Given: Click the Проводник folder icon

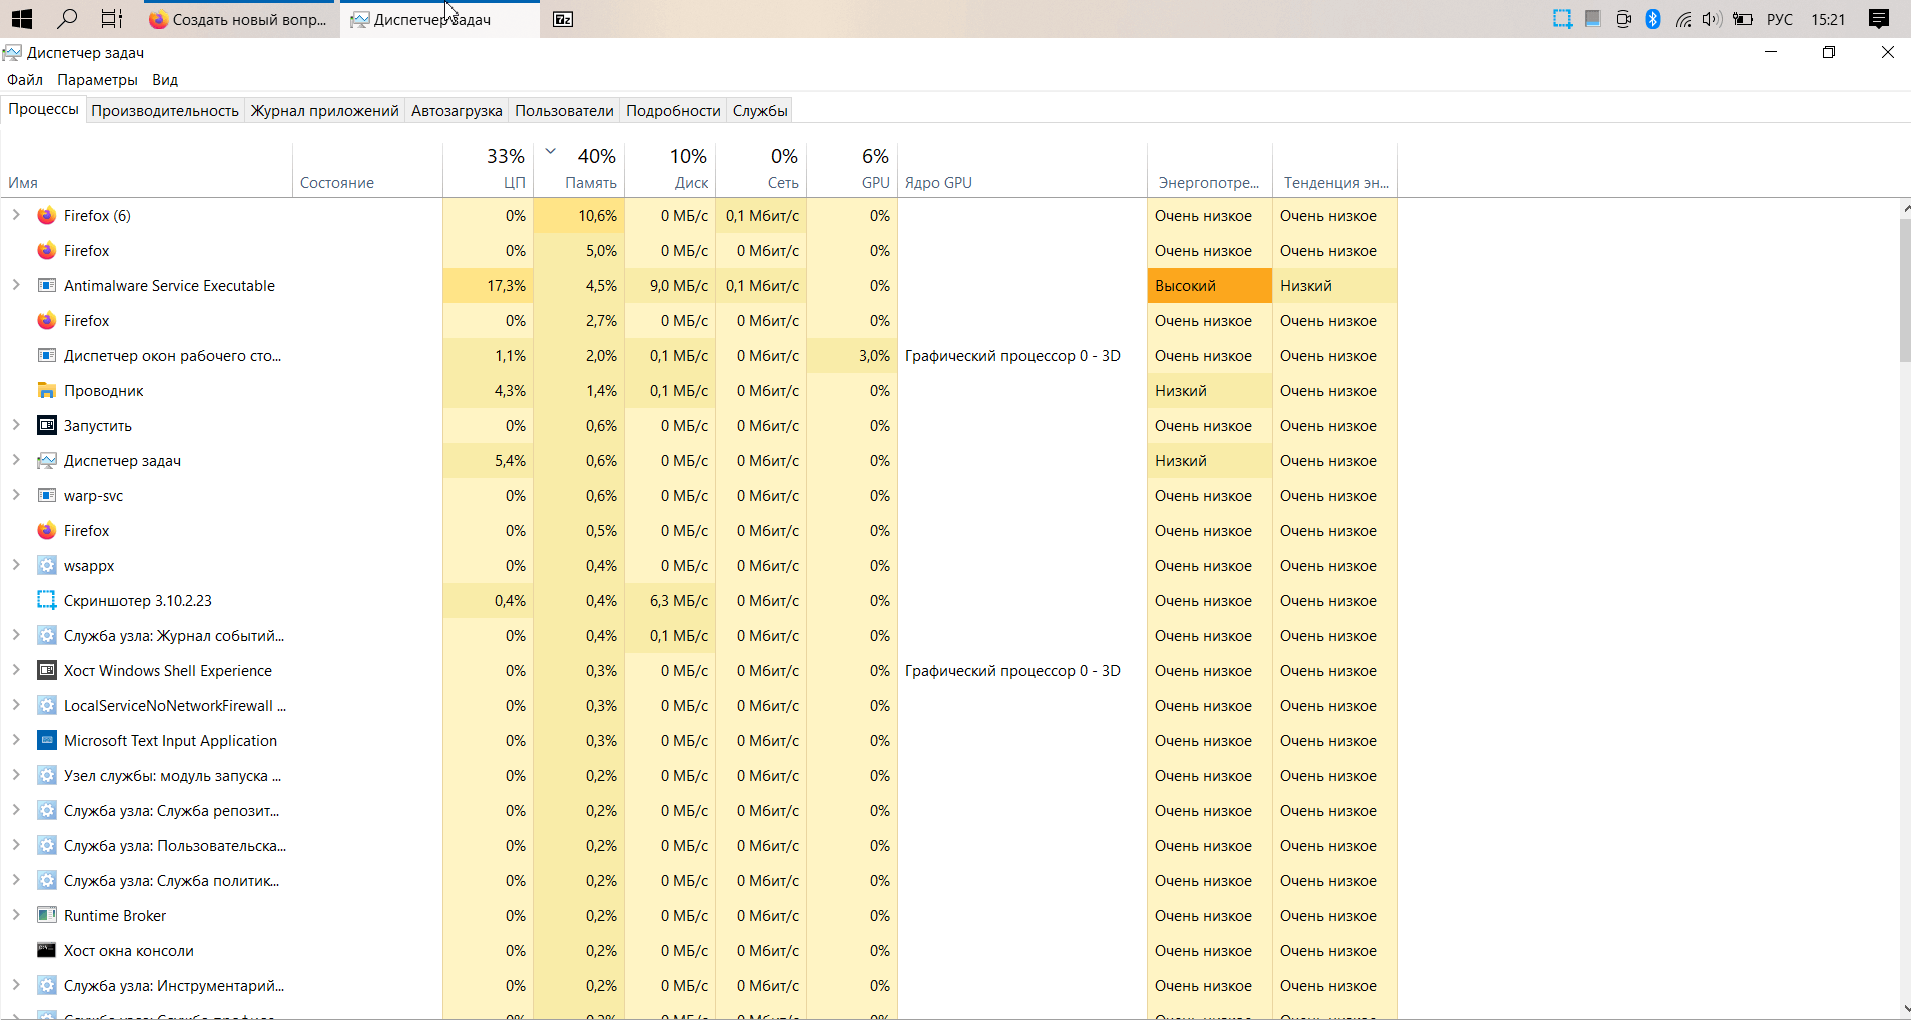Looking at the screenshot, I should tap(46, 391).
